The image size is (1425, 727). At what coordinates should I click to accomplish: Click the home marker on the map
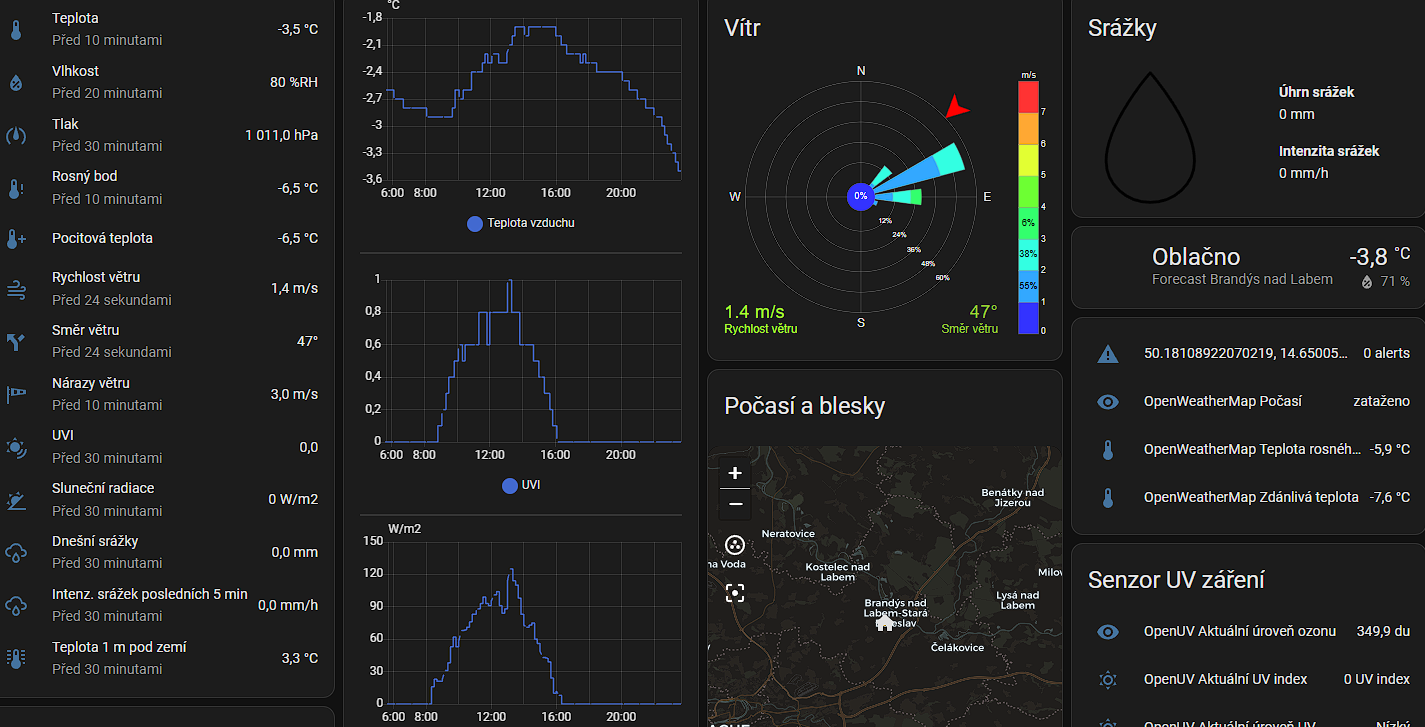884,622
